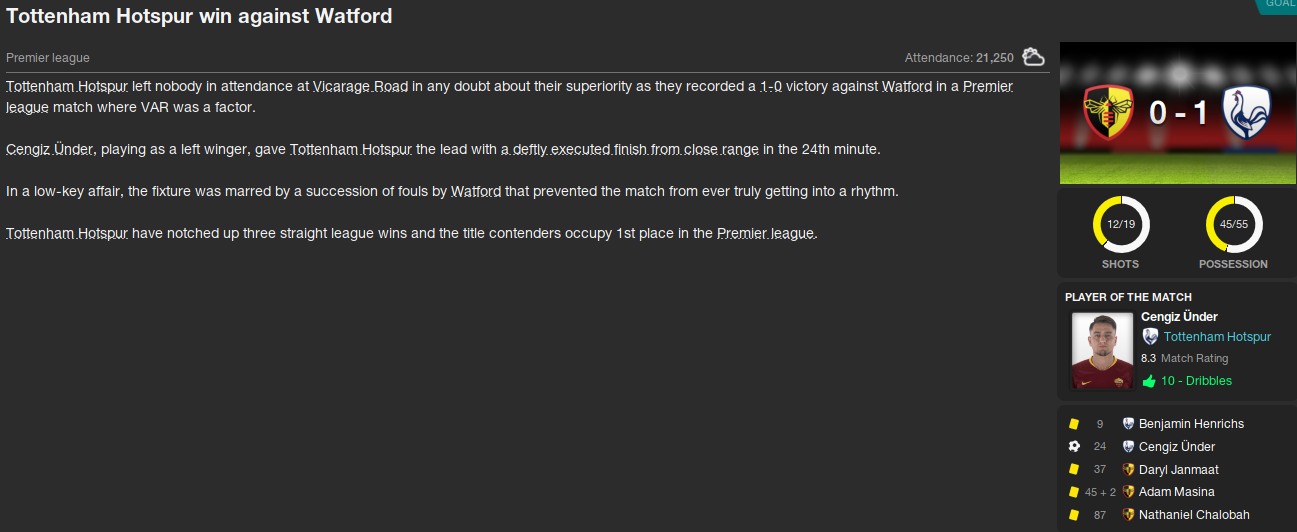Click the green thumbs-up Dribbles icon

1149,381
